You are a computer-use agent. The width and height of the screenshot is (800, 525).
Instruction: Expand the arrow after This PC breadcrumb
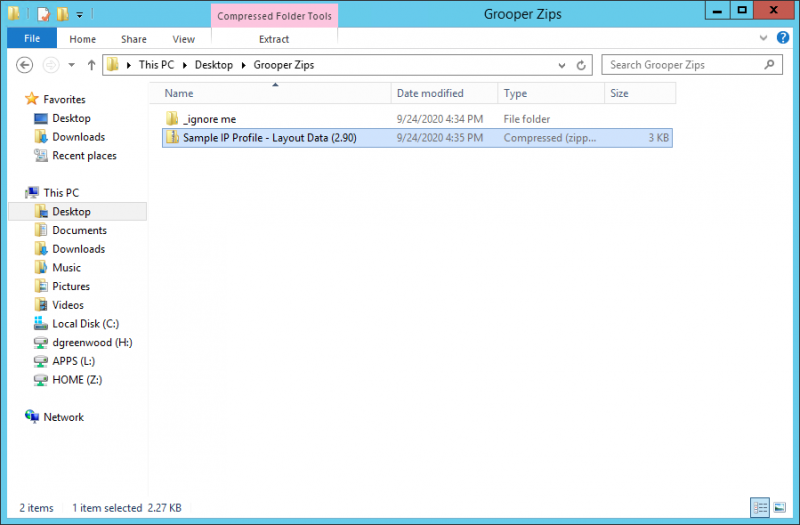185,65
